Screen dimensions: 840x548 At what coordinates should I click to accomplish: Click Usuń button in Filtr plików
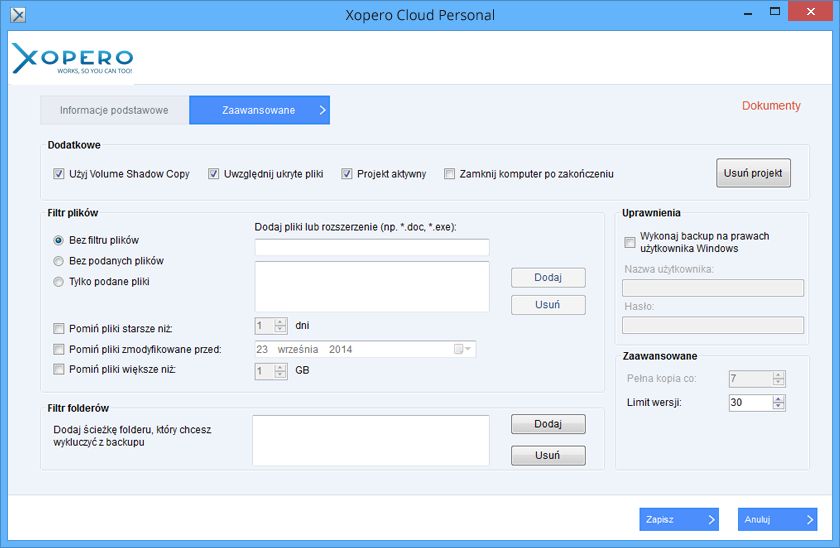click(x=548, y=305)
